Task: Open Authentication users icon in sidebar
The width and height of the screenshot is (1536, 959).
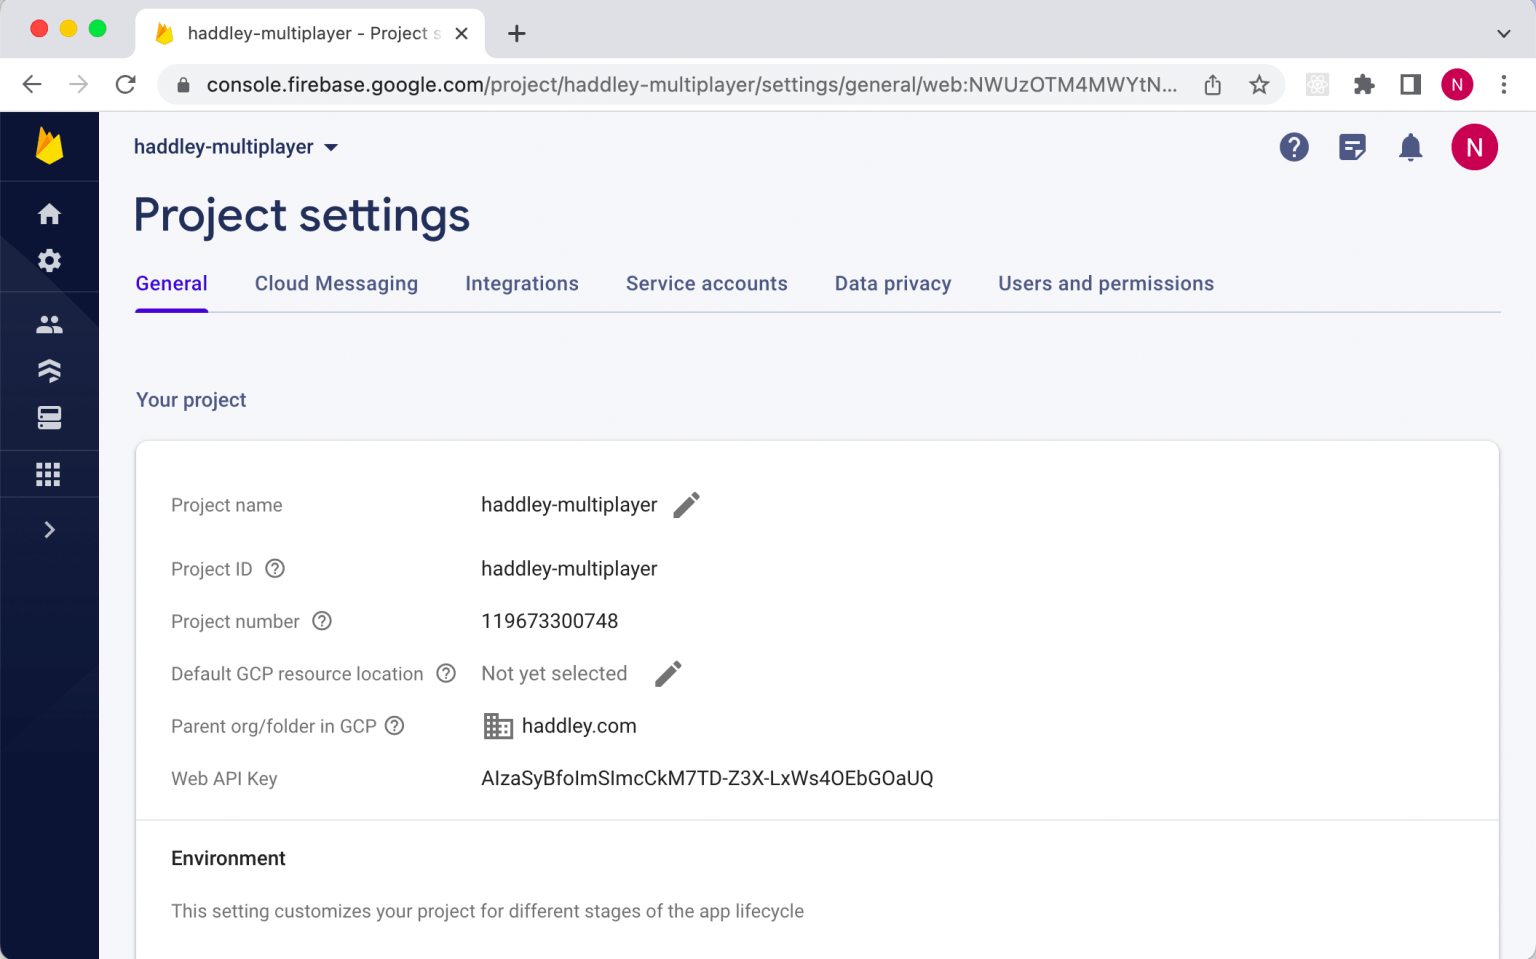Action: coord(49,324)
